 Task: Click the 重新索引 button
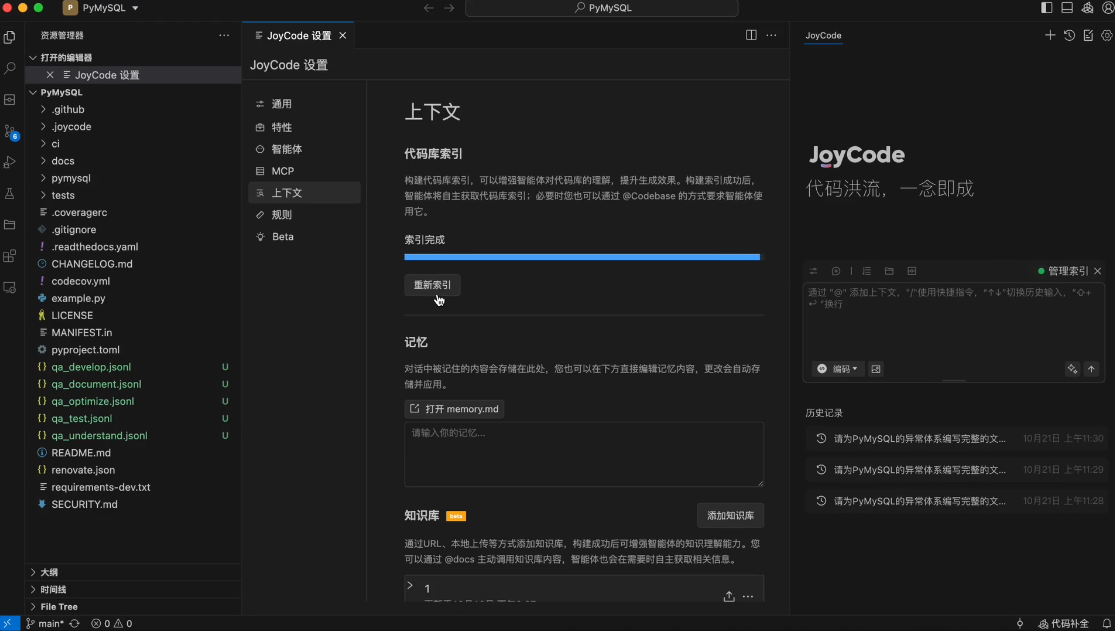point(432,285)
